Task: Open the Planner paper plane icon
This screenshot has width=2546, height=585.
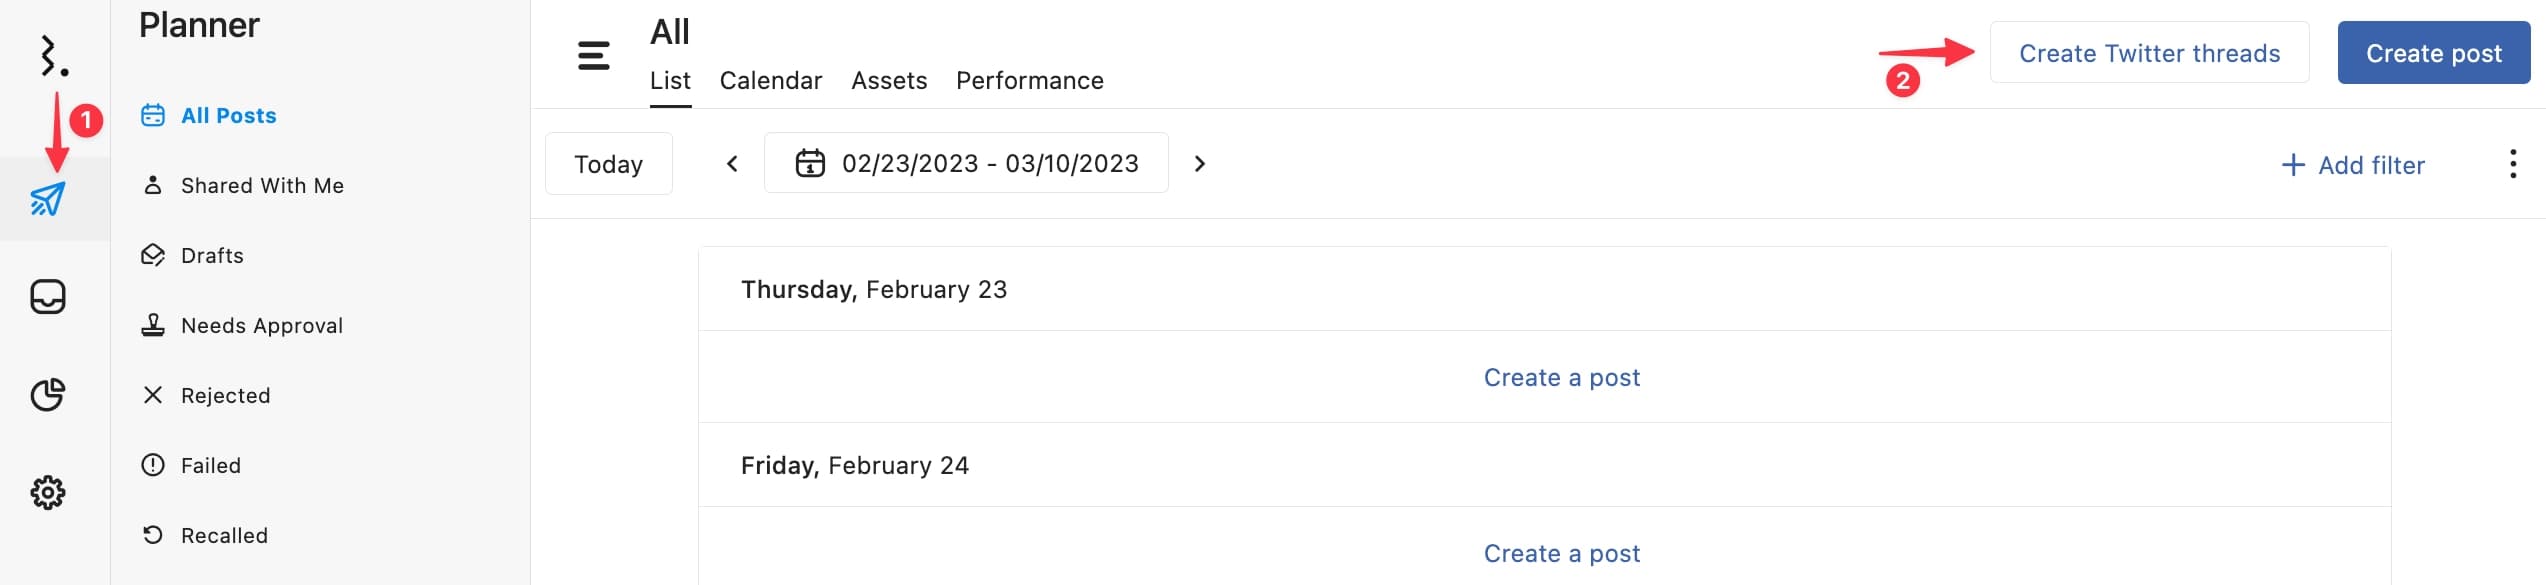Action: coord(47,199)
